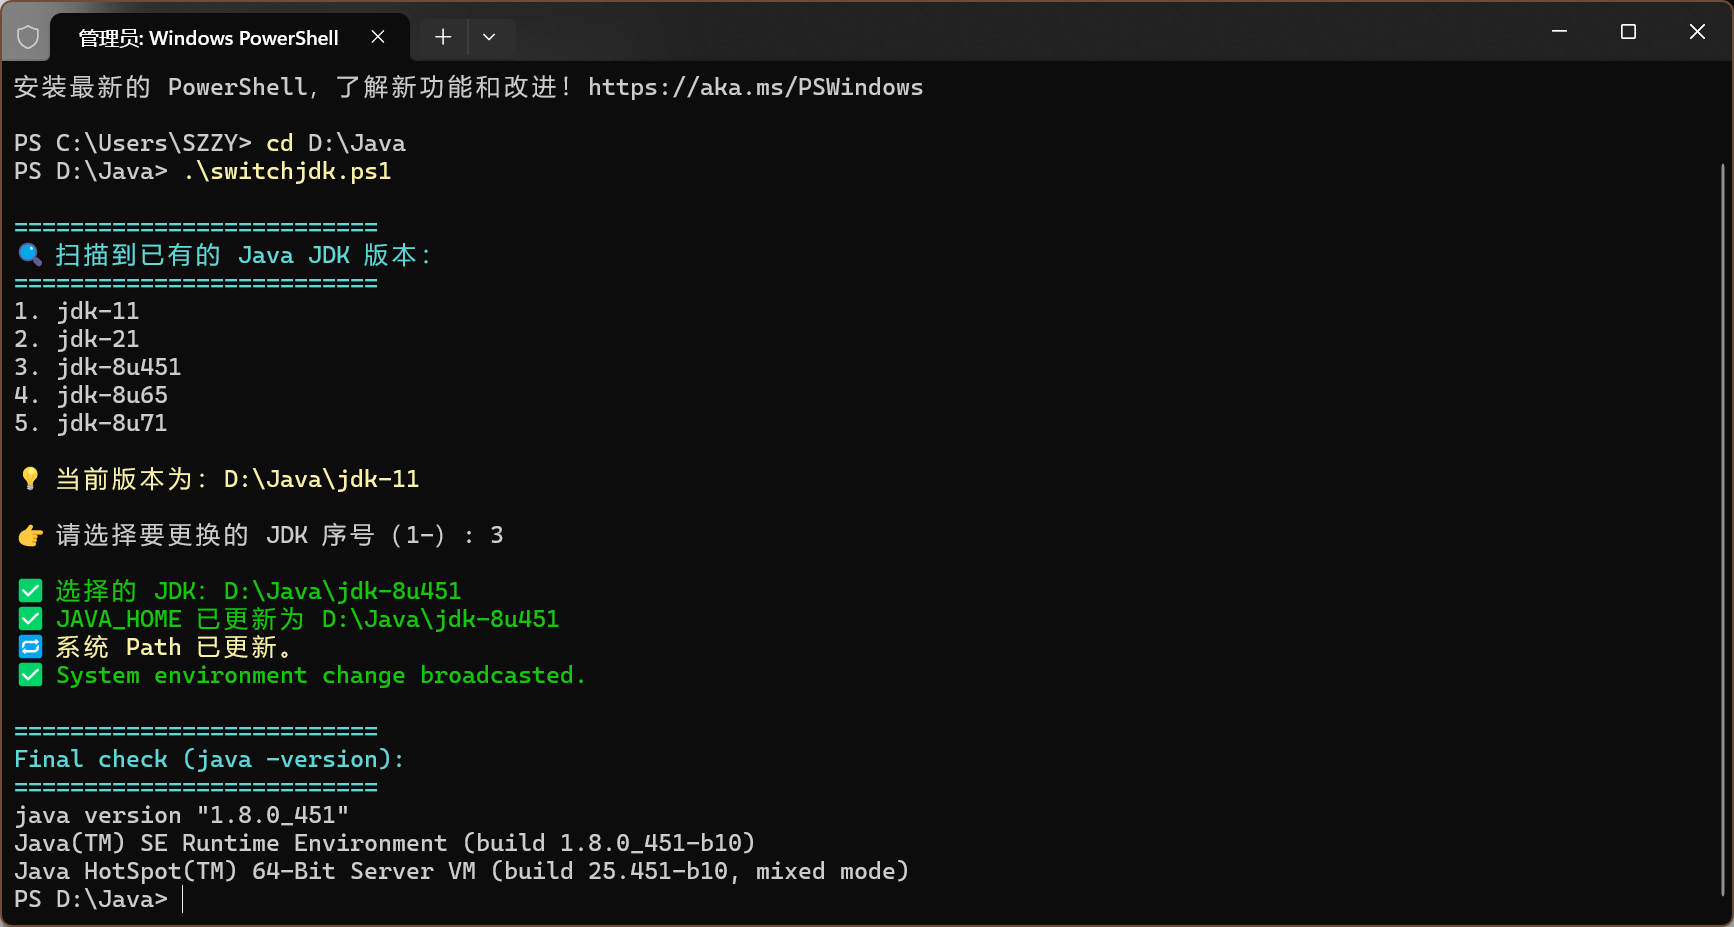
Task: Click the blue sync icon beside 系统 Path 已更新
Action: (x=29, y=646)
